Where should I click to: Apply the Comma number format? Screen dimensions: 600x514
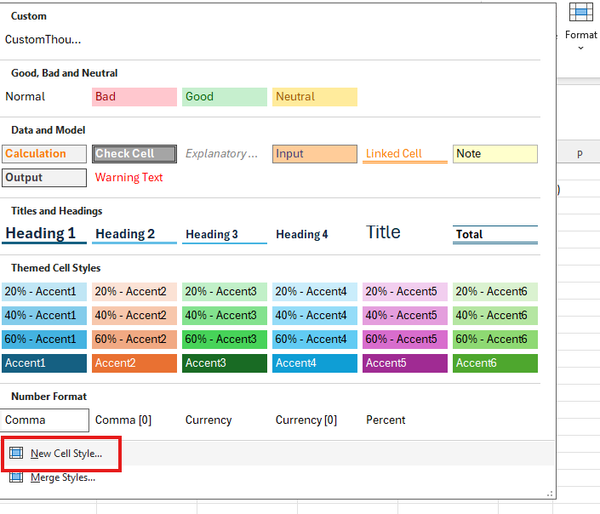point(44,420)
